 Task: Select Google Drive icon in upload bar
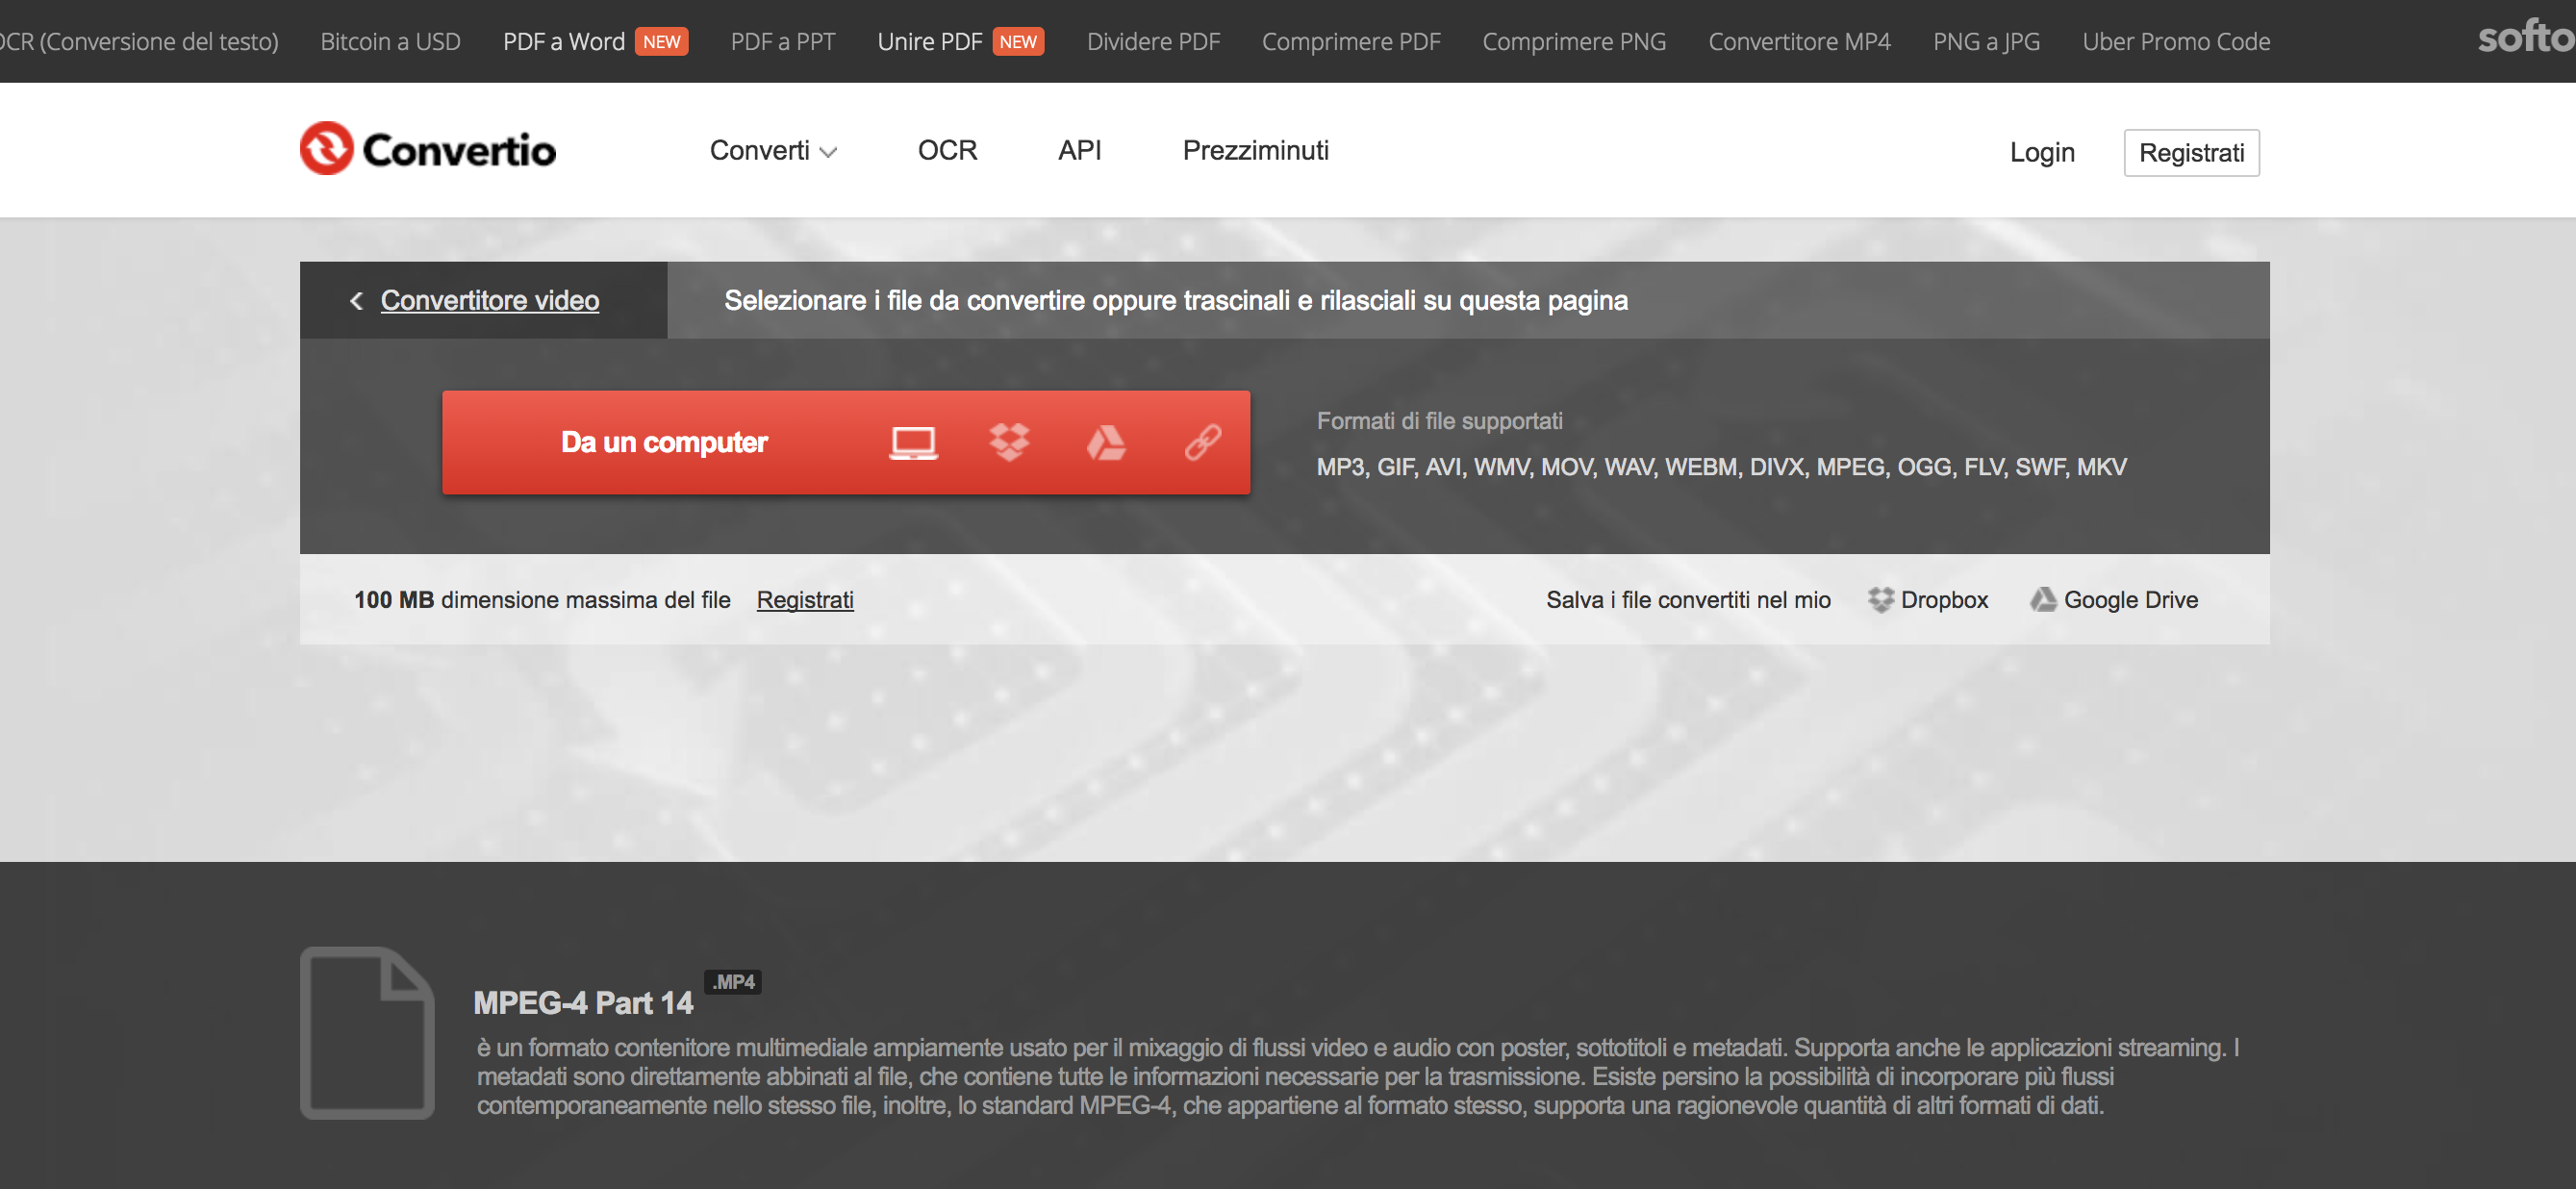tap(1106, 442)
